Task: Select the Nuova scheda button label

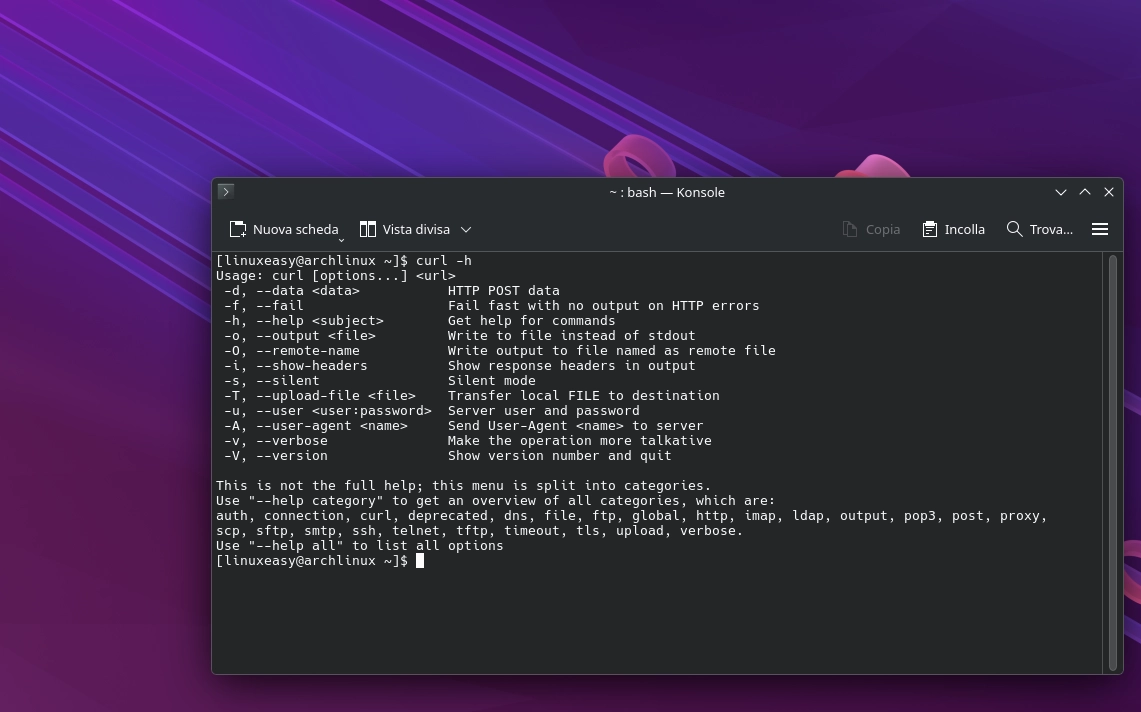Action: pyautogui.click(x=296, y=229)
